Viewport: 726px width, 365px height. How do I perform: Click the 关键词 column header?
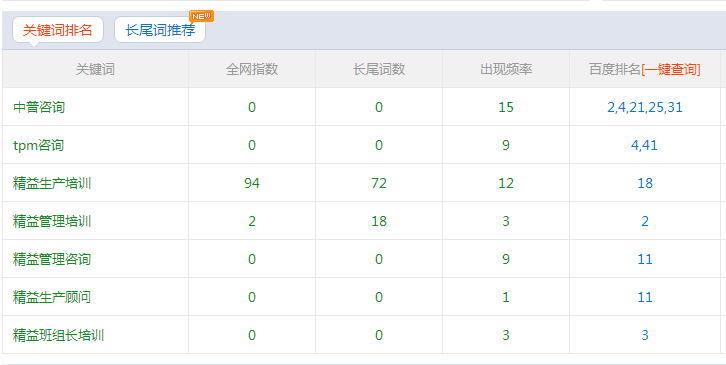95,69
